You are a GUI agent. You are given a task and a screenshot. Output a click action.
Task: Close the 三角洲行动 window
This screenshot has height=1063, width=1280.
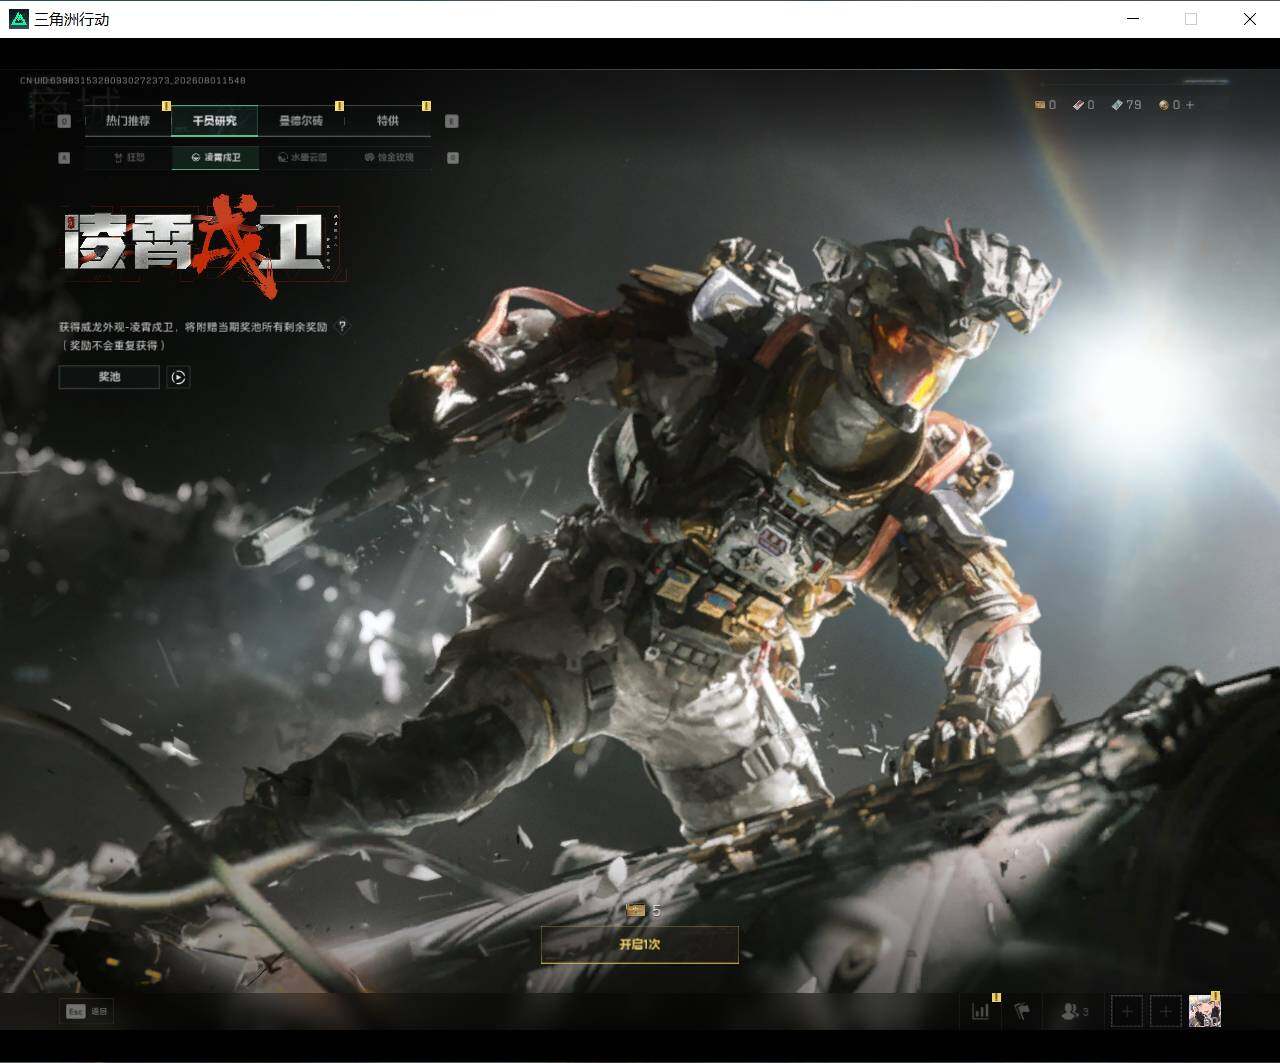coord(1250,19)
